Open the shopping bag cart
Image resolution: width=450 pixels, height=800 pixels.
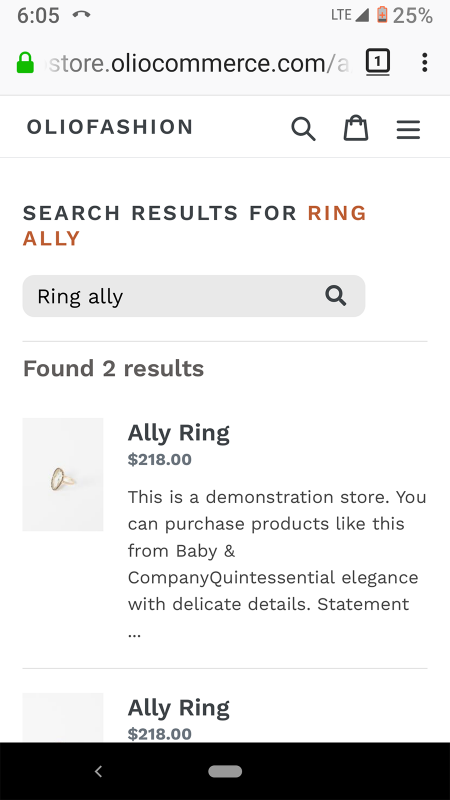(x=356, y=128)
